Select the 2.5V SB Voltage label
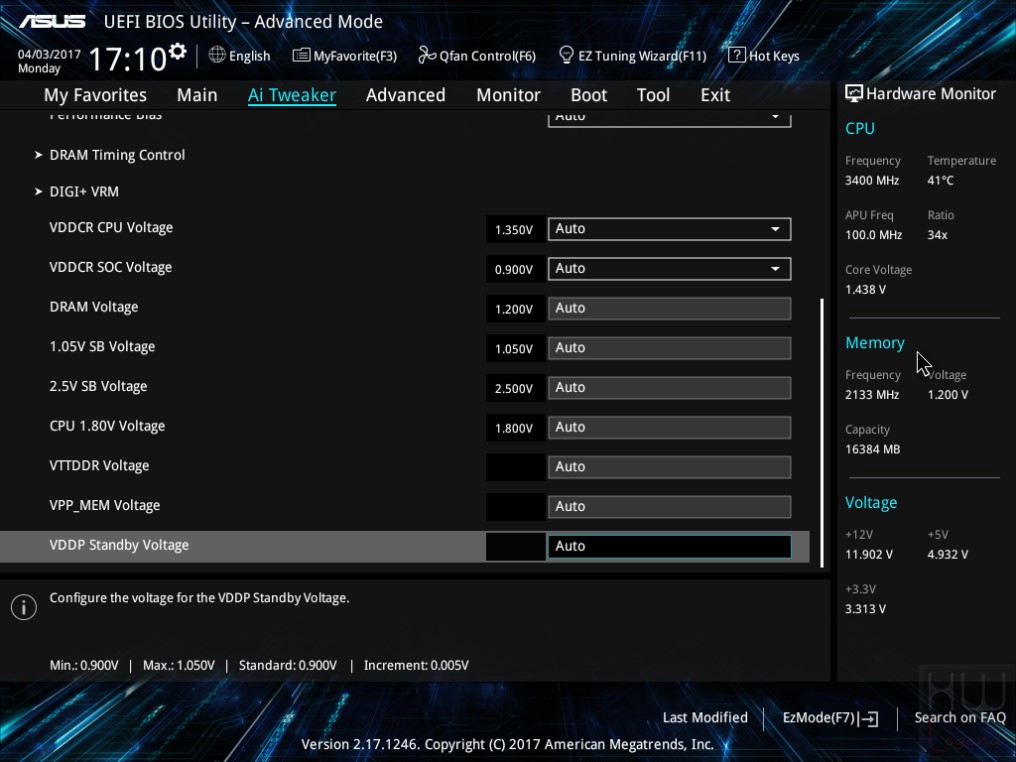Viewport: 1016px width, 762px height. pos(98,386)
